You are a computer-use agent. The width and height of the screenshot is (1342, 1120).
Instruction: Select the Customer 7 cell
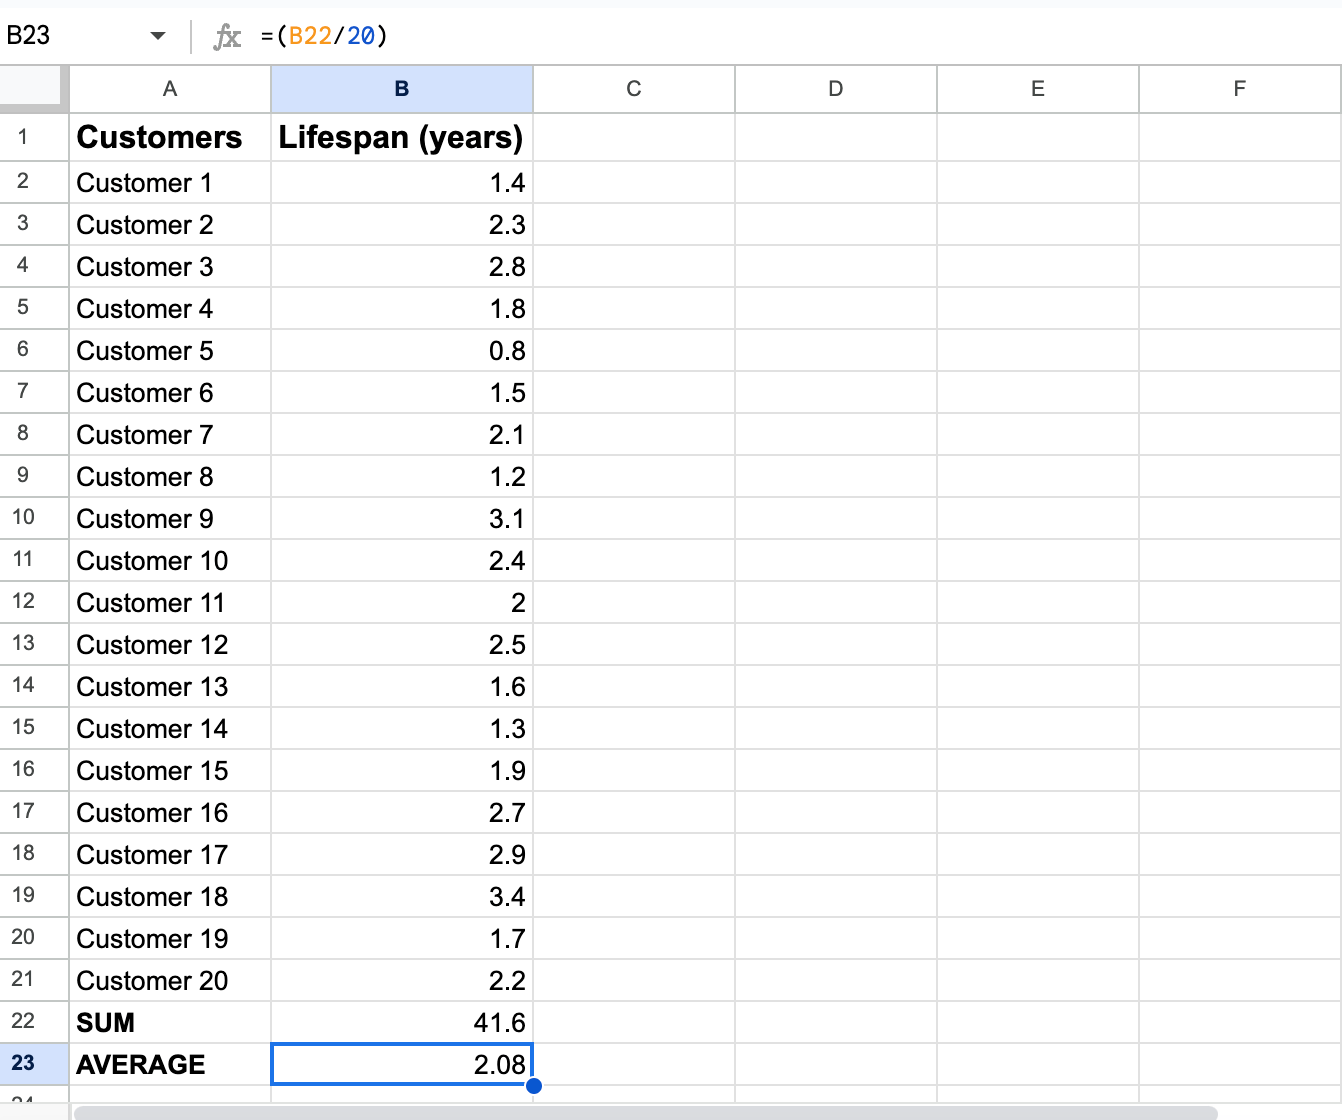(x=170, y=435)
